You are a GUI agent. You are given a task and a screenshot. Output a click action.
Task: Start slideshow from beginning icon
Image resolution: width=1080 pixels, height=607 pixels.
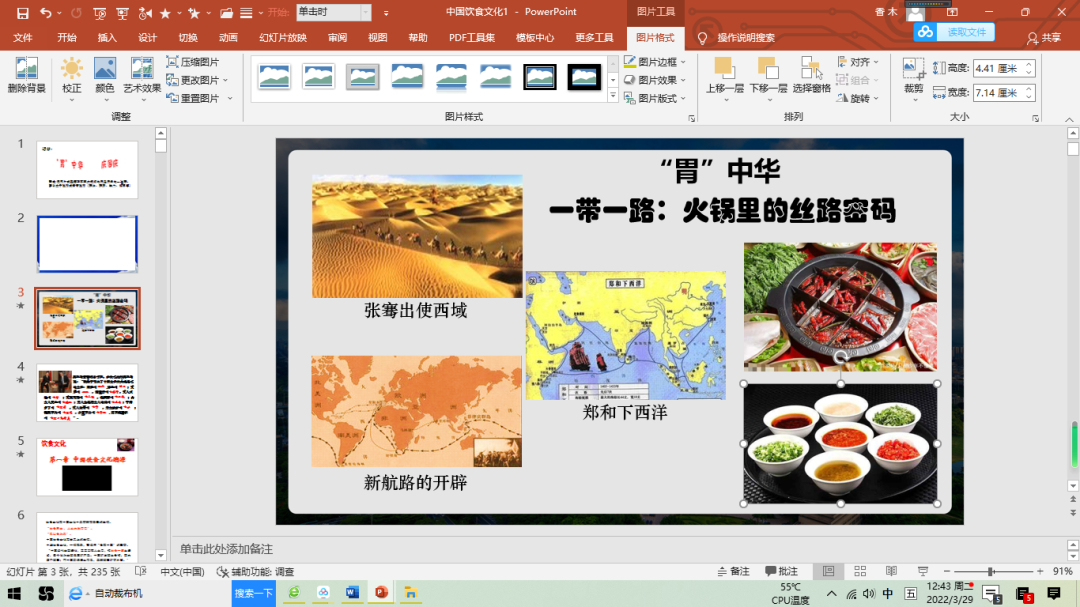pyautogui.click(x=99, y=12)
